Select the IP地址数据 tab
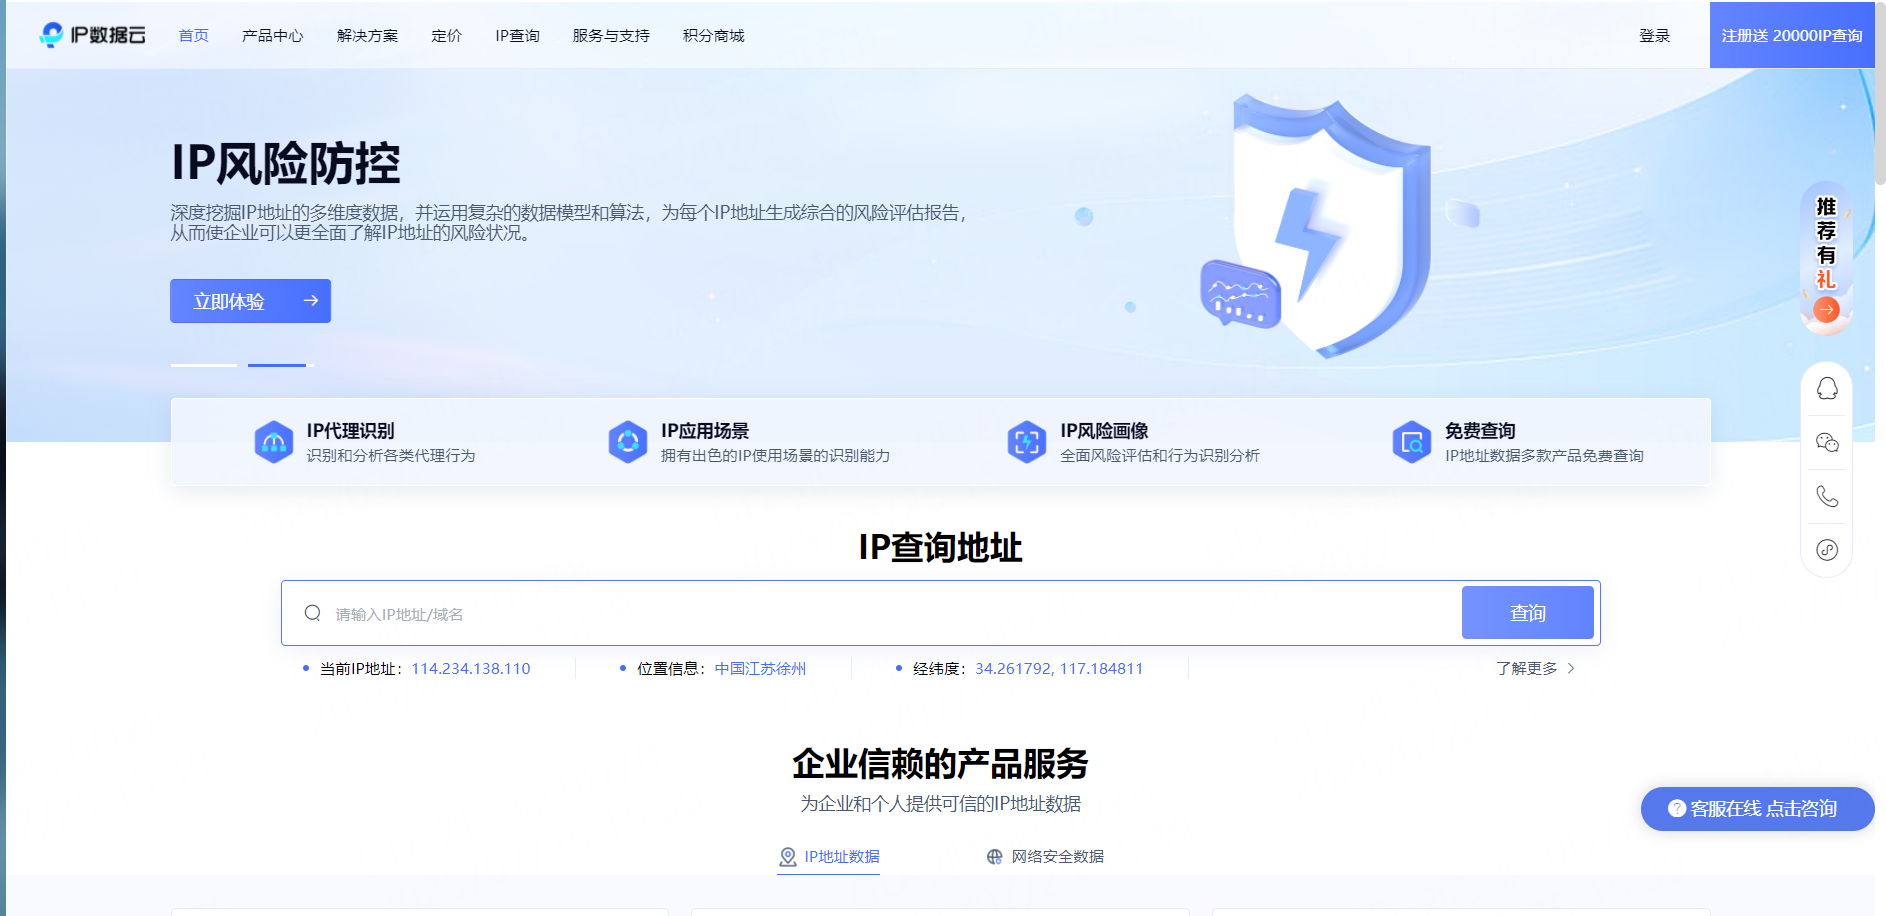The image size is (1886, 916). point(829,857)
